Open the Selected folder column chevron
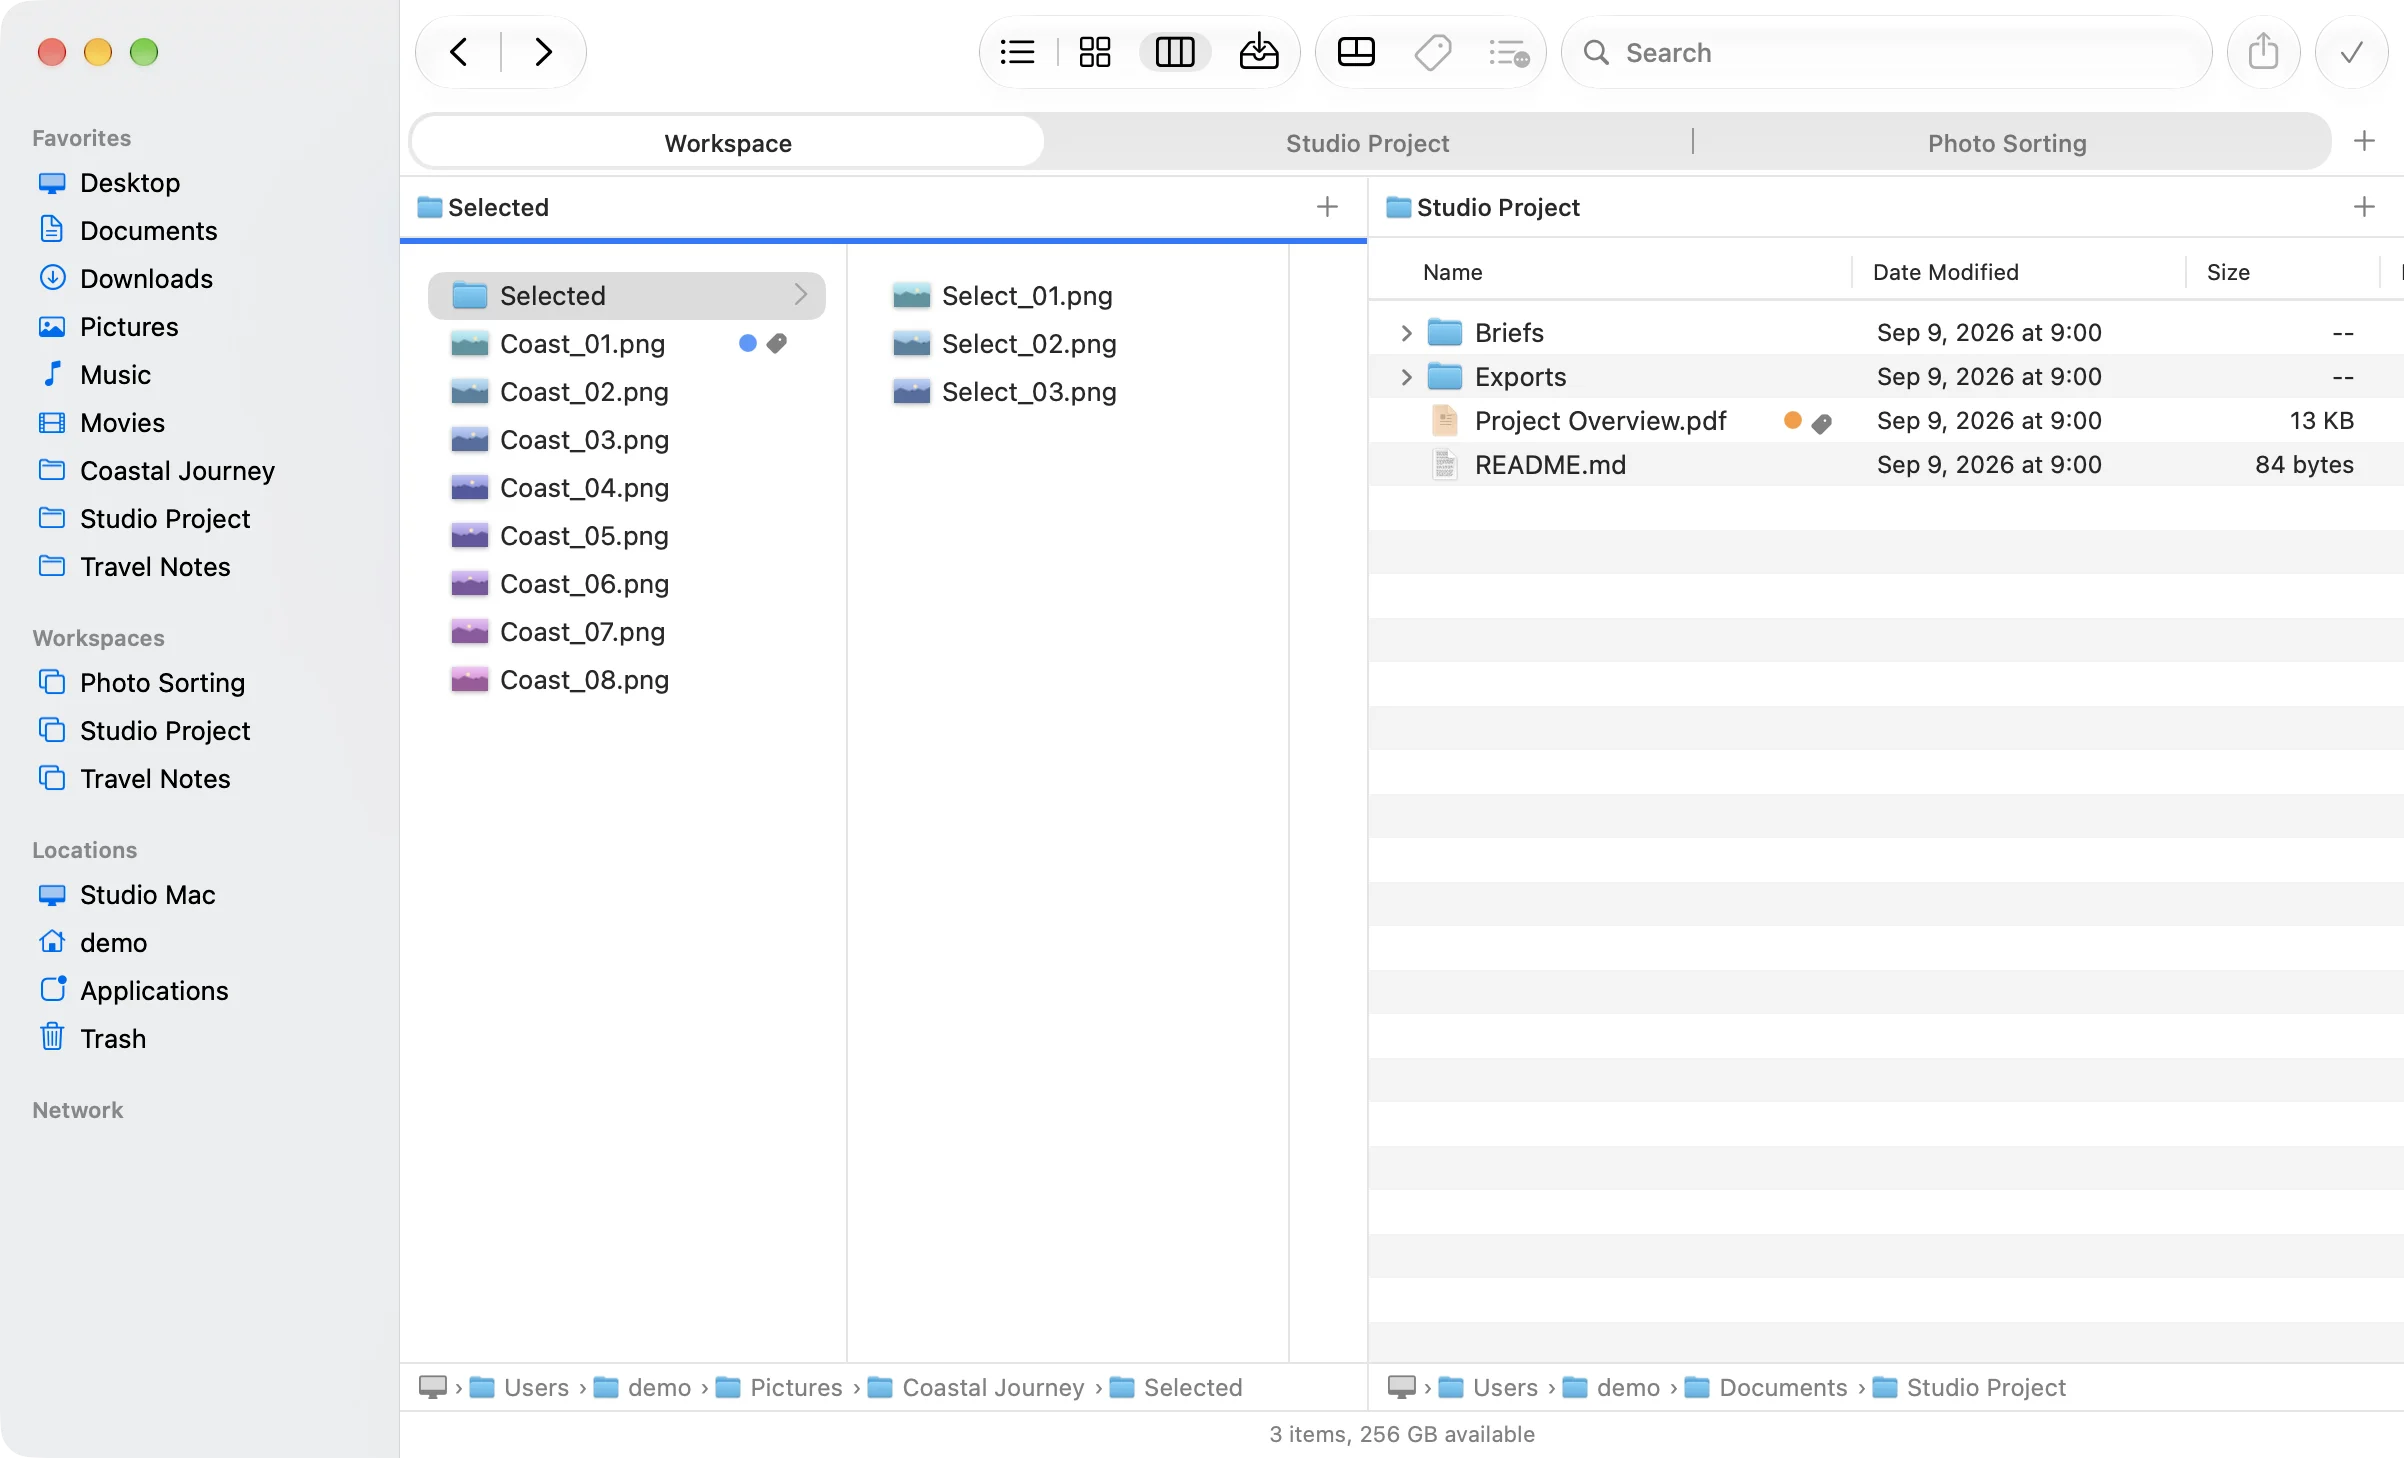2404x1458 pixels. tap(800, 295)
